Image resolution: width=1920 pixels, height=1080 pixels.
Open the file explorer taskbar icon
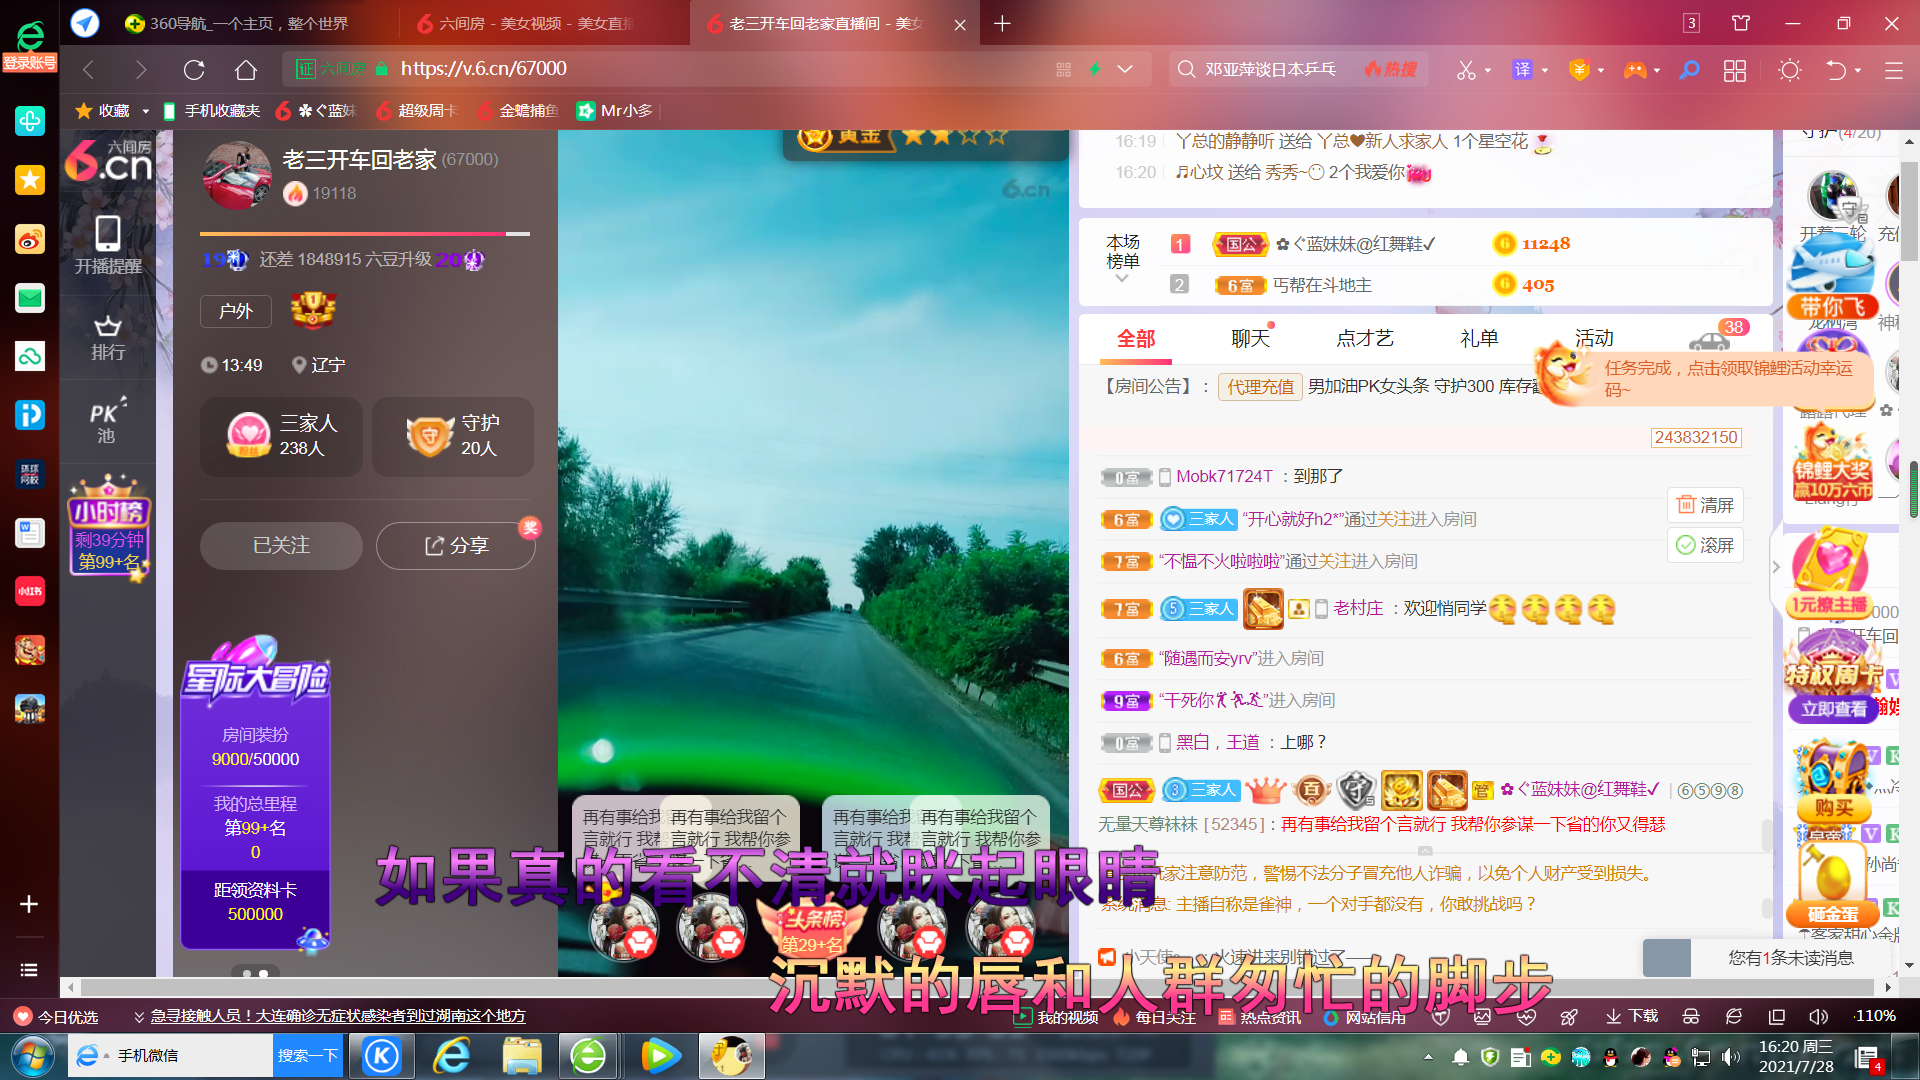tap(522, 1056)
